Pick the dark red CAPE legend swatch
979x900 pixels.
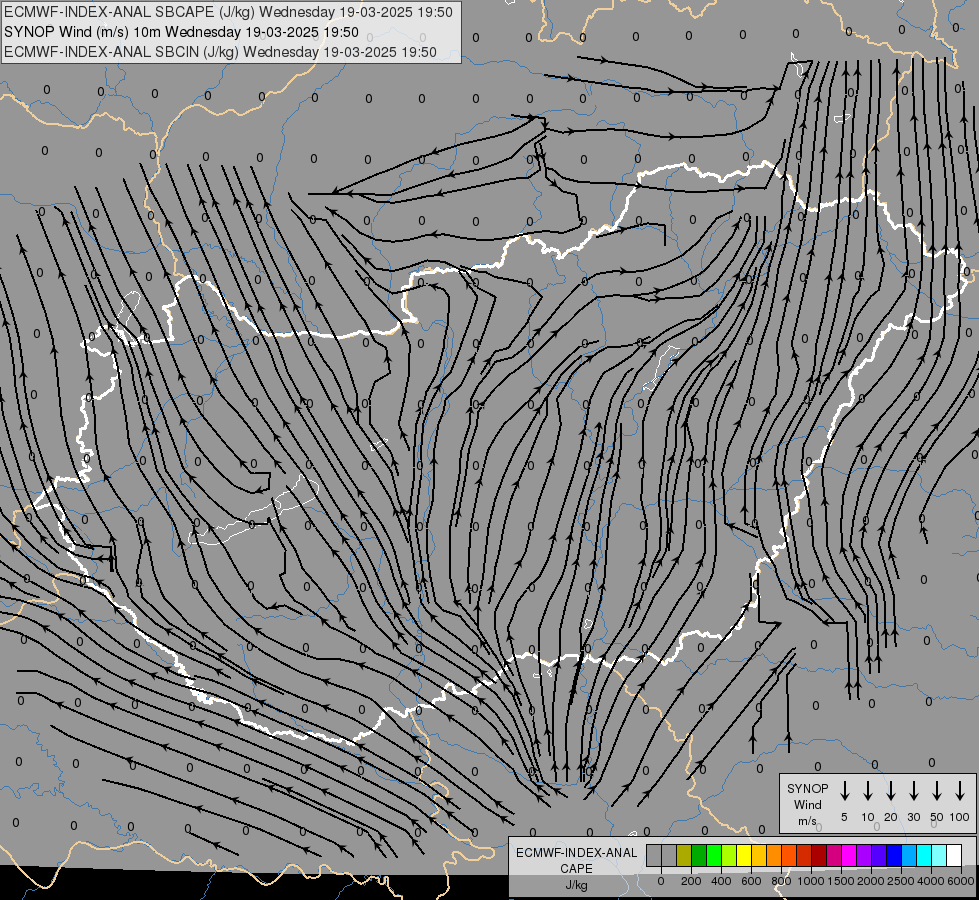tap(820, 855)
